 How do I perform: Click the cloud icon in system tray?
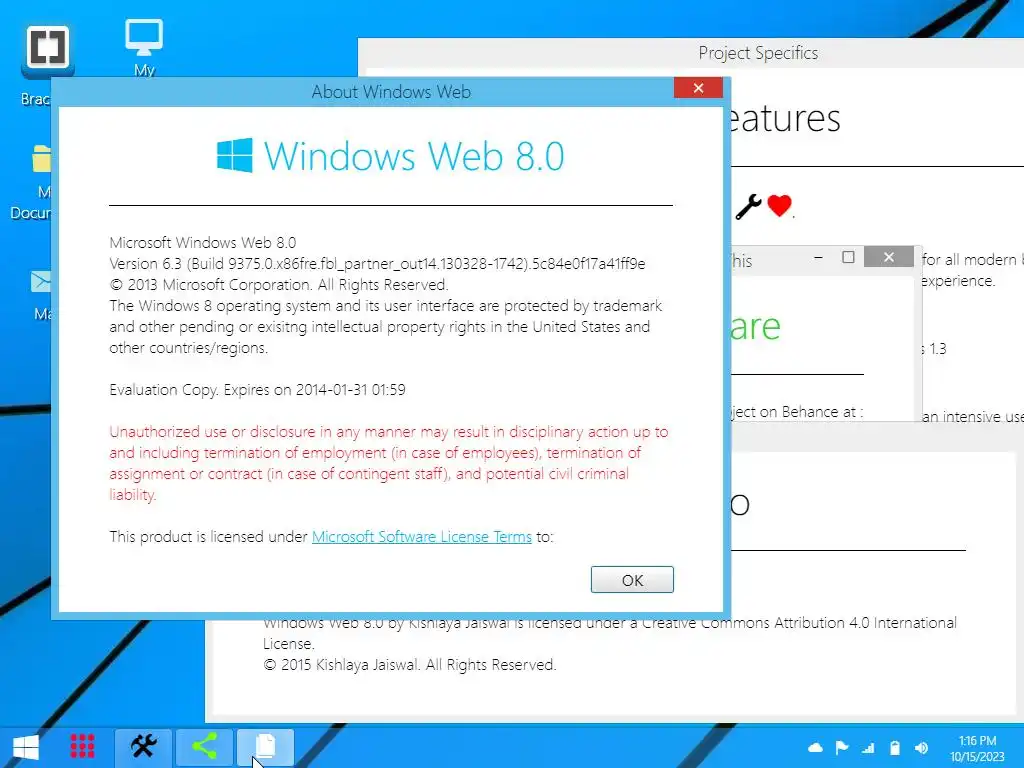pyautogui.click(x=815, y=748)
